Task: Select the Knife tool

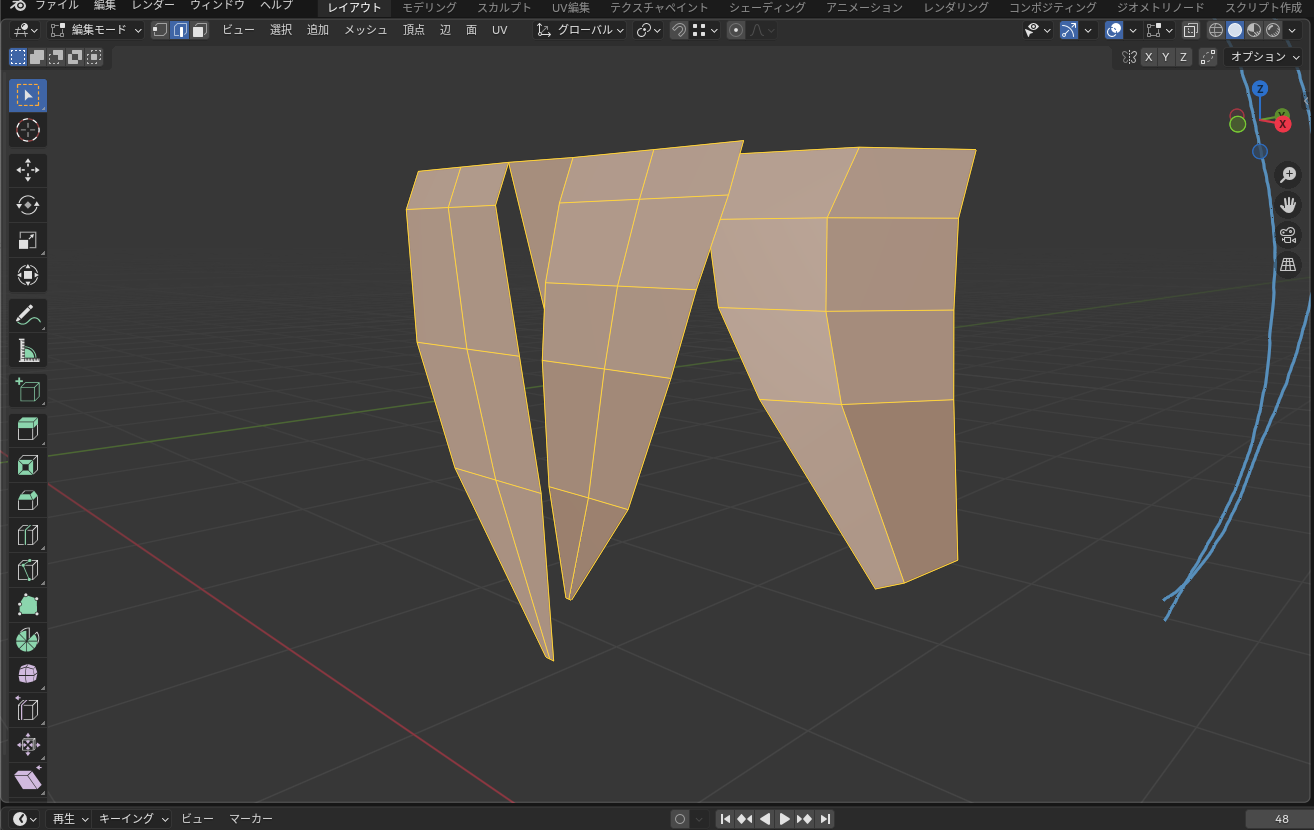Action: [28, 570]
